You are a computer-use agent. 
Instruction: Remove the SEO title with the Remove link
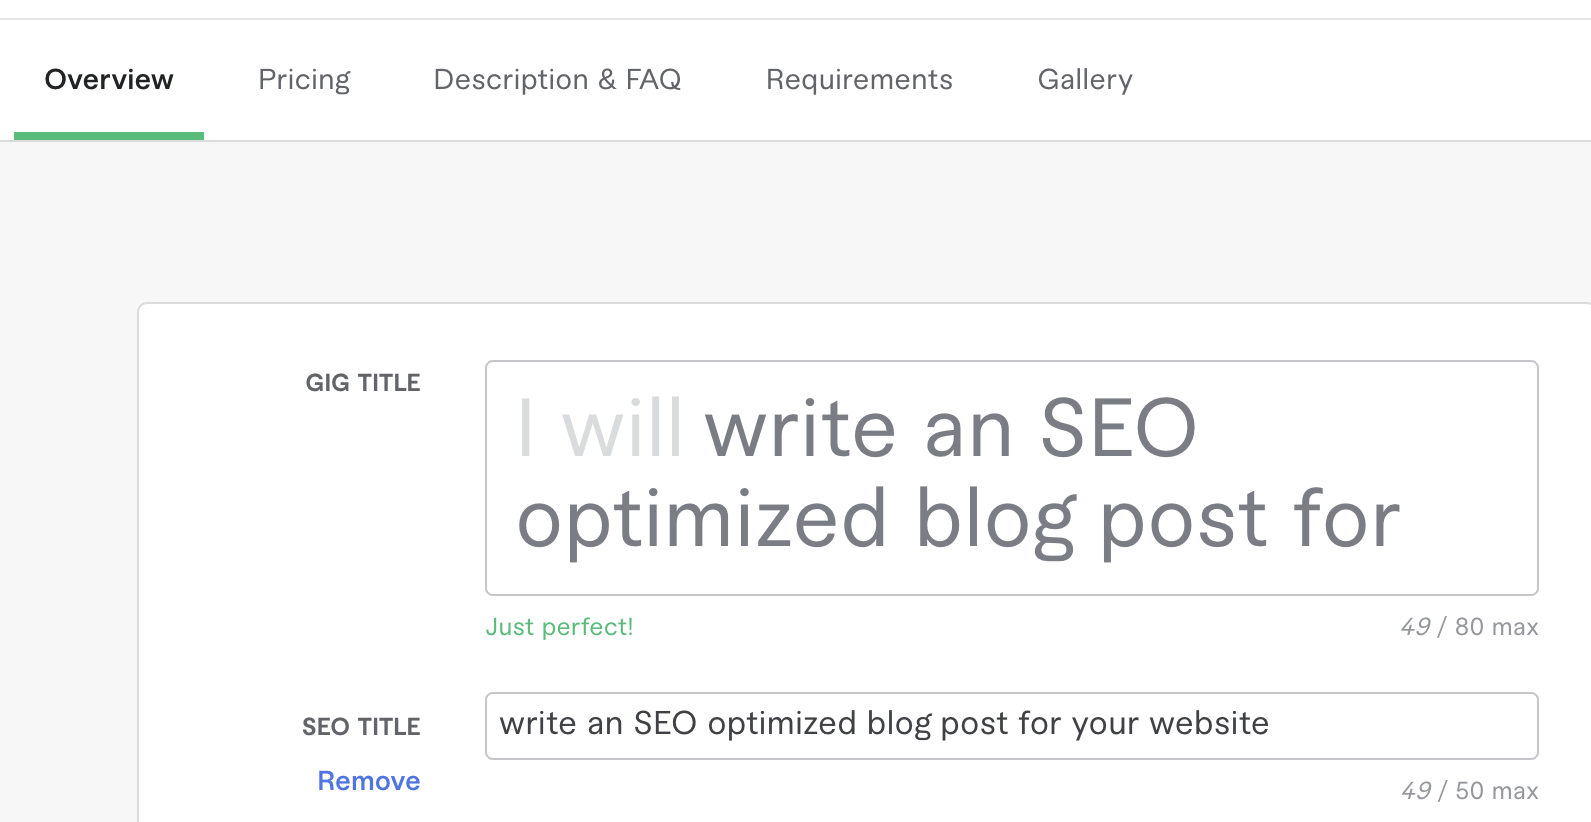pos(368,781)
